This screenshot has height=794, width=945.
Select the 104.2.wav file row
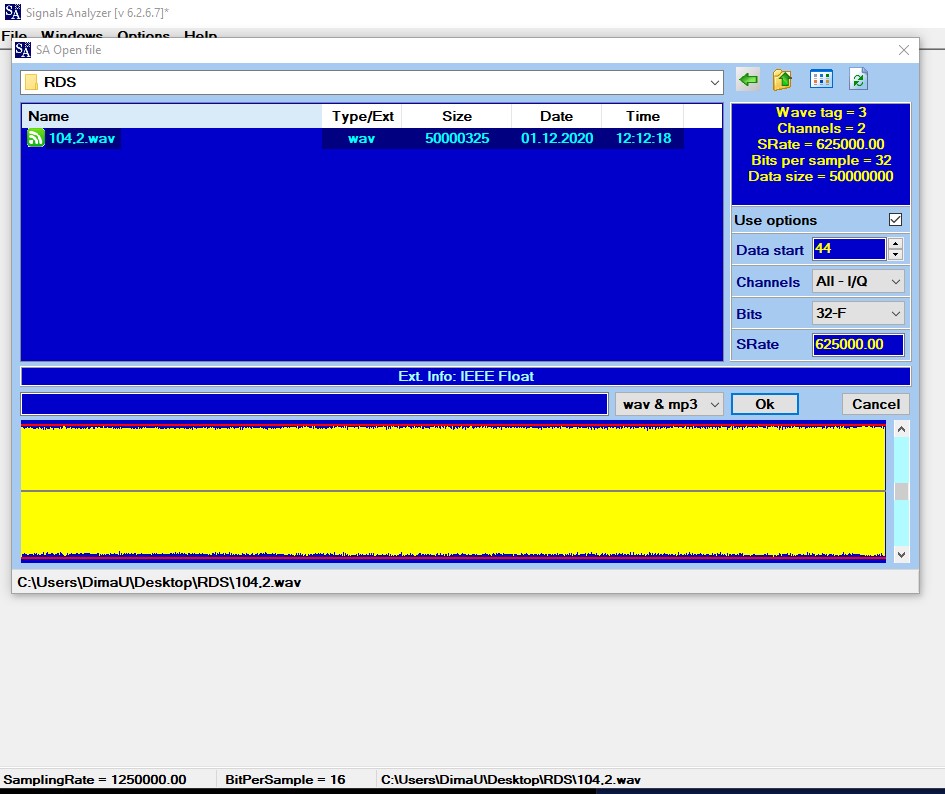(x=353, y=138)
